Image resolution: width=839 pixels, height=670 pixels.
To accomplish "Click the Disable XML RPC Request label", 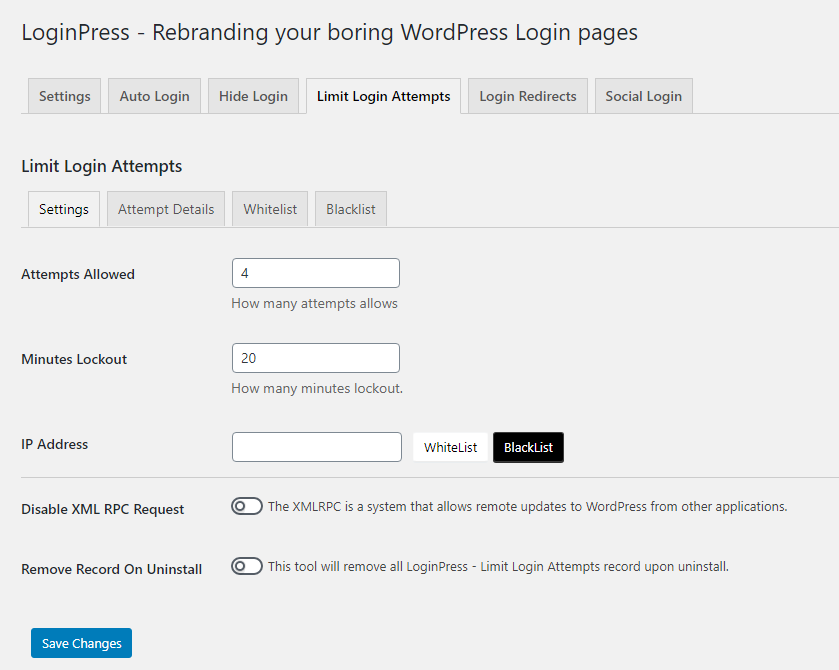I will tap(102, 509).
